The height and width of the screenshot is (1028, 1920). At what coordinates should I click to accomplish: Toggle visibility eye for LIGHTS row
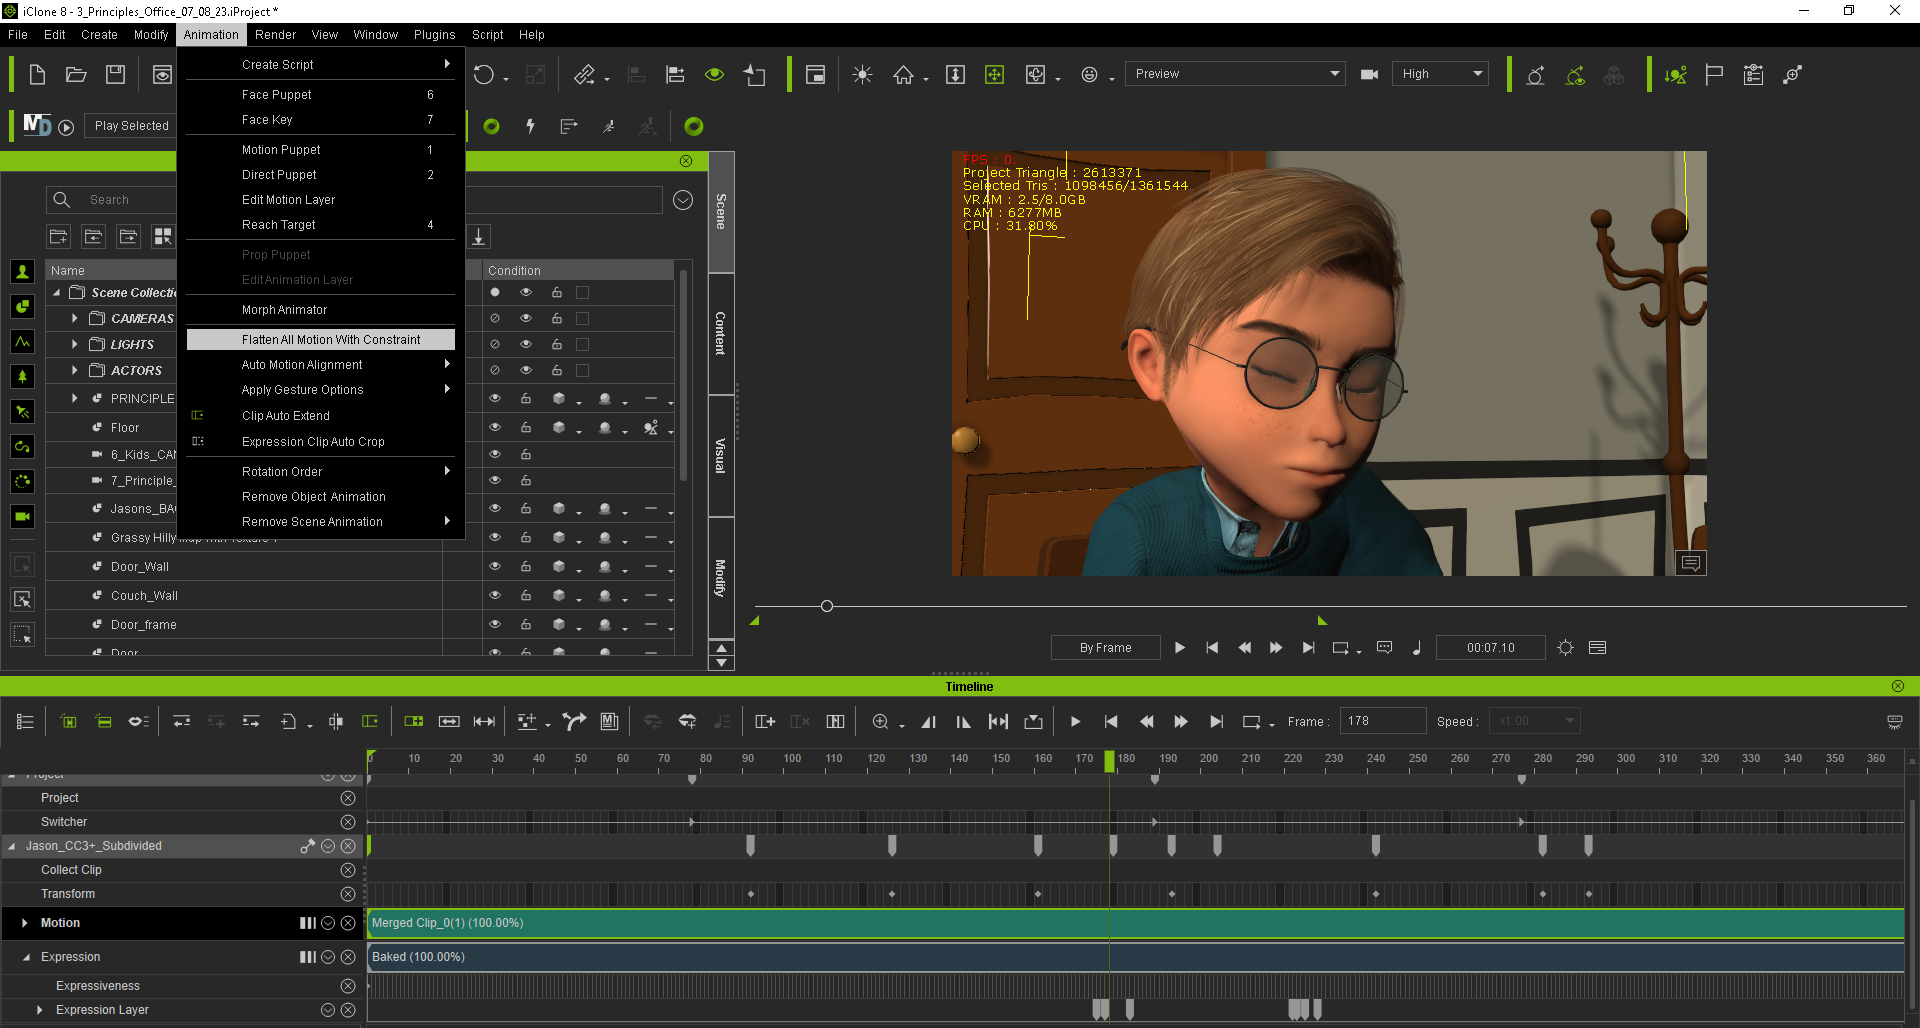526,344
